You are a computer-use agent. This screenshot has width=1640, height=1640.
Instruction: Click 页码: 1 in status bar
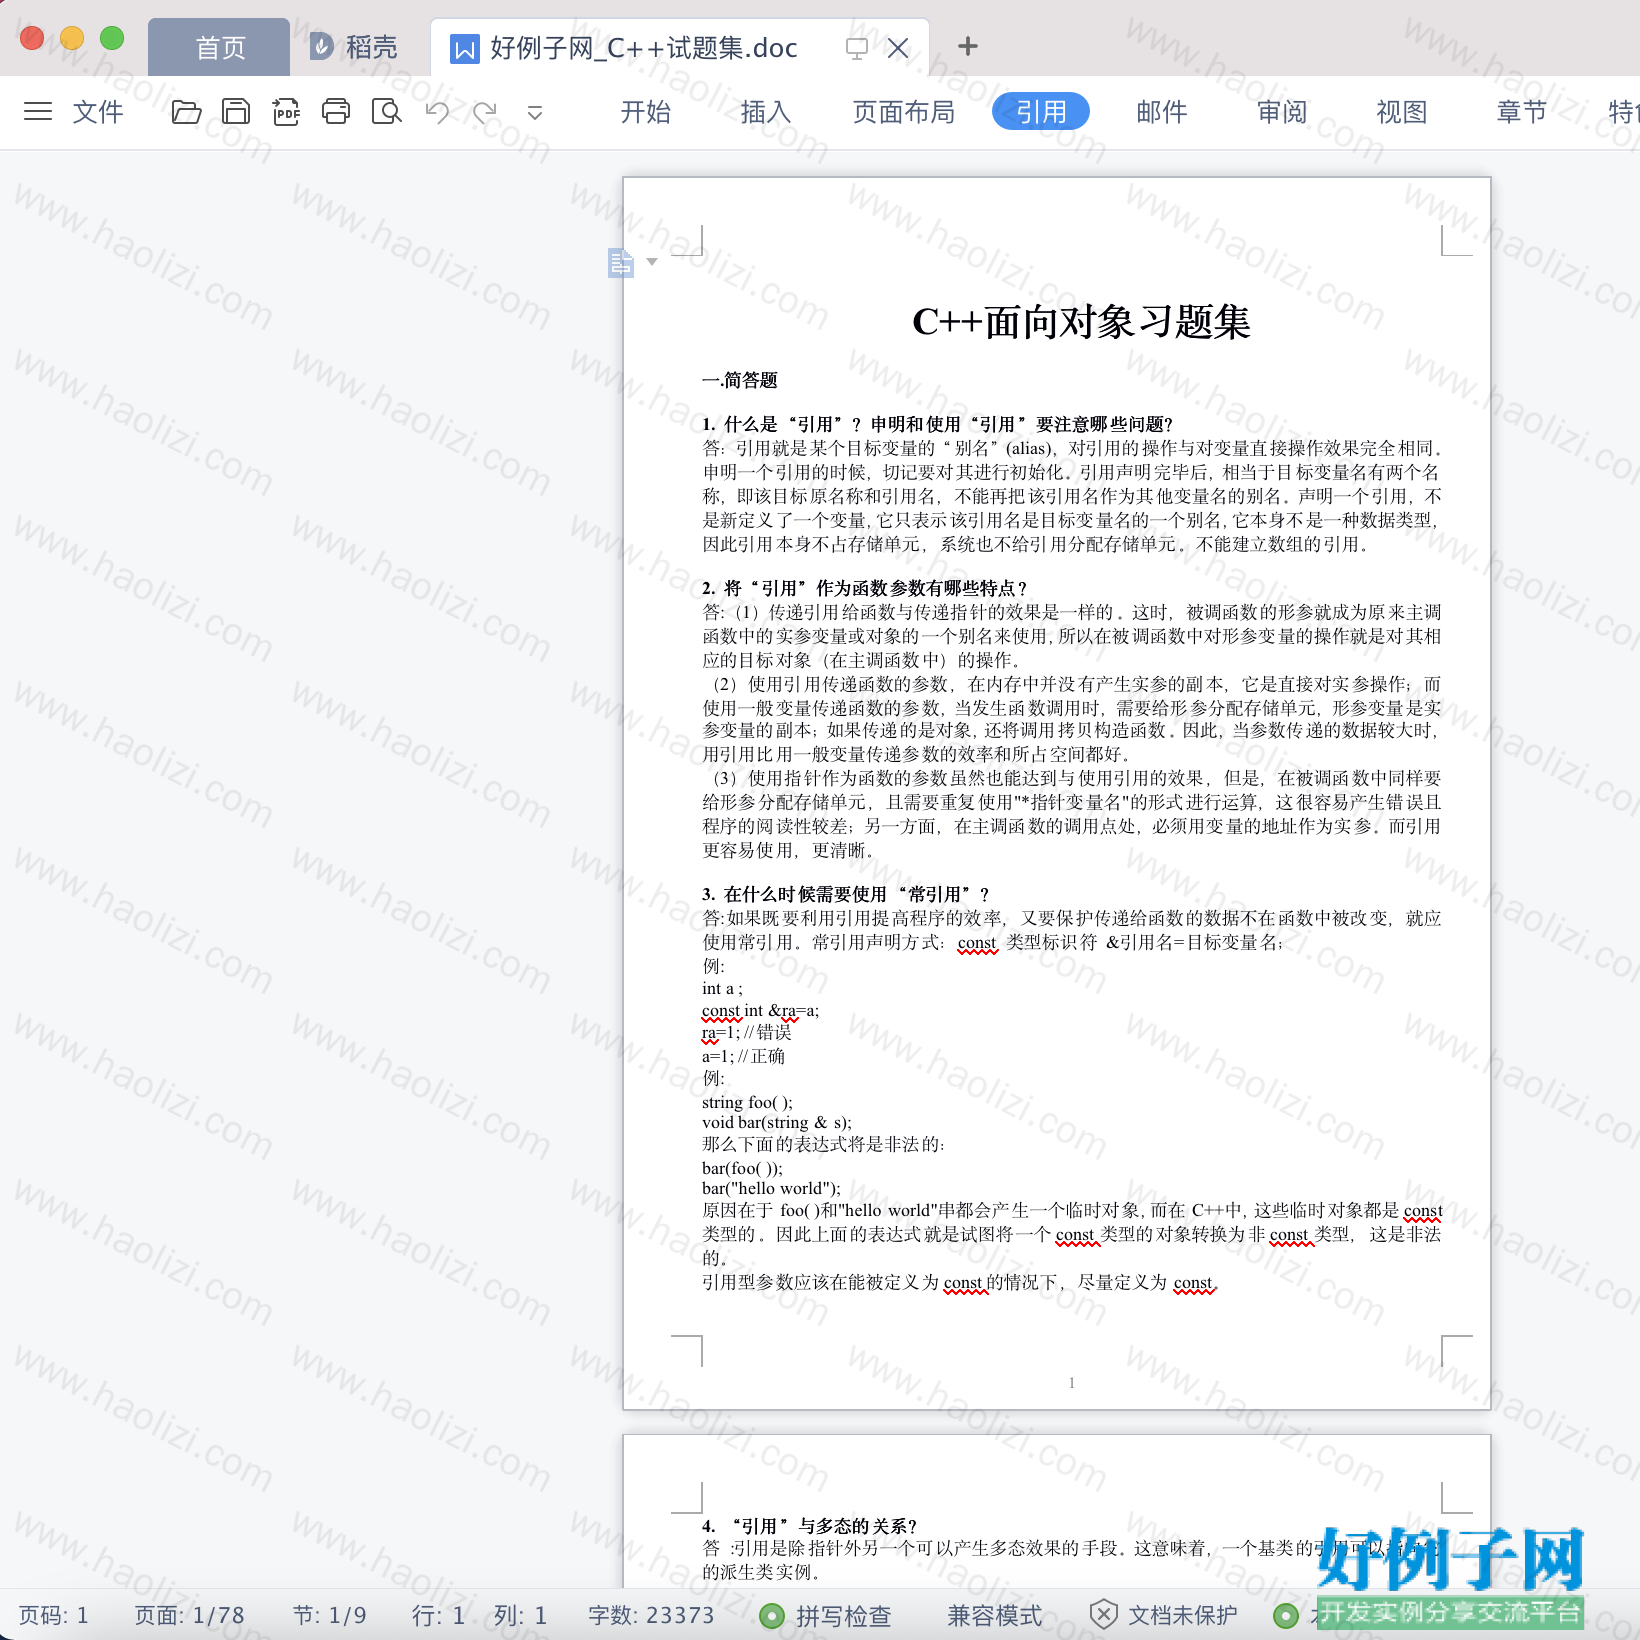pos(54,1615)
